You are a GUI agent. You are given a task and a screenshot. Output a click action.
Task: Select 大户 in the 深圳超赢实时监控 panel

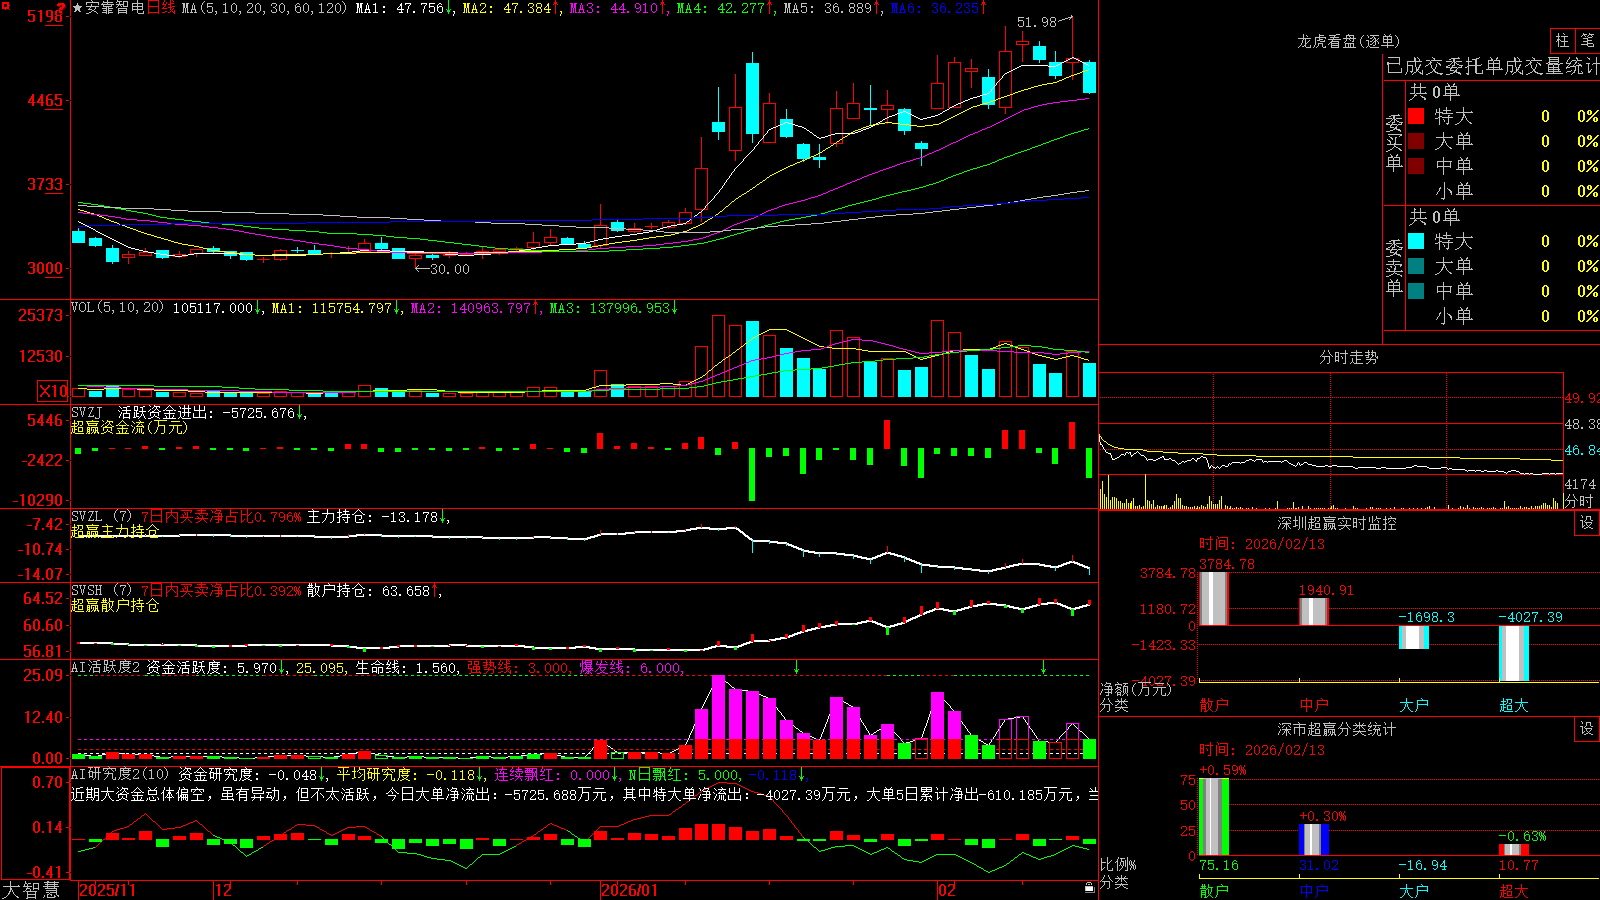(1414, 705)
